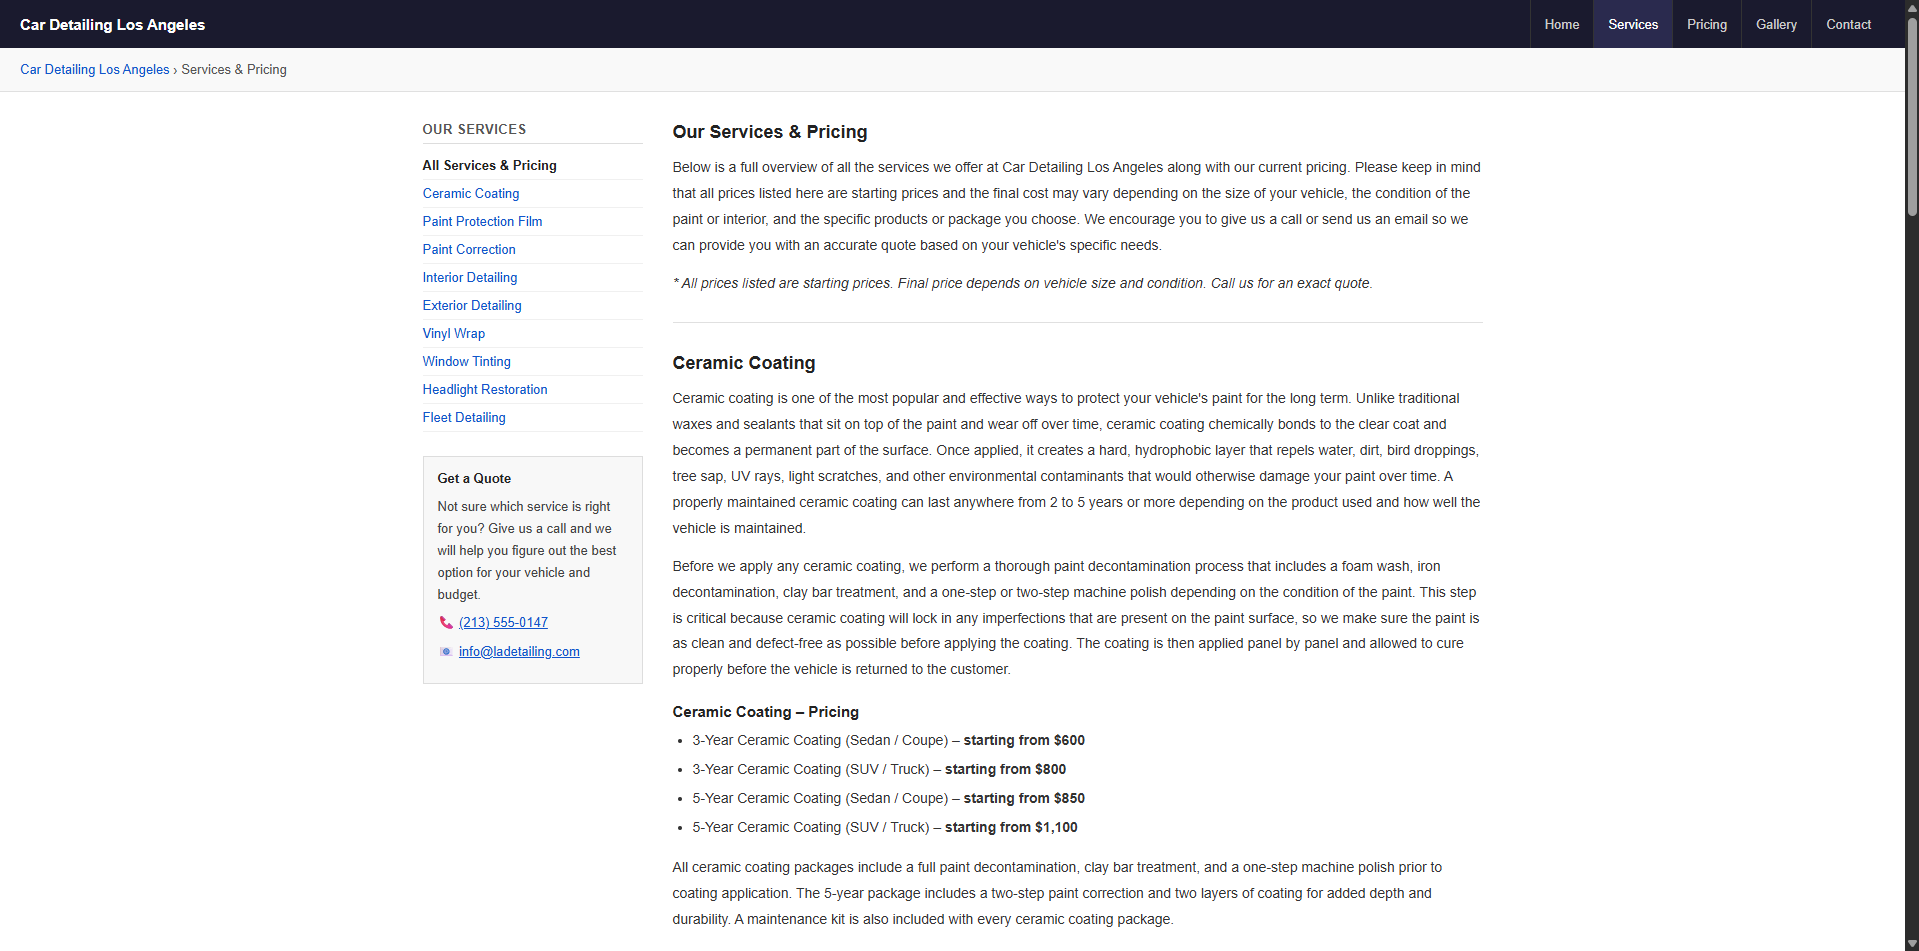Click the email icon beside info@ladetailing.com
Viewport: 1919px width, 951px height.
(x=446, y=652)
